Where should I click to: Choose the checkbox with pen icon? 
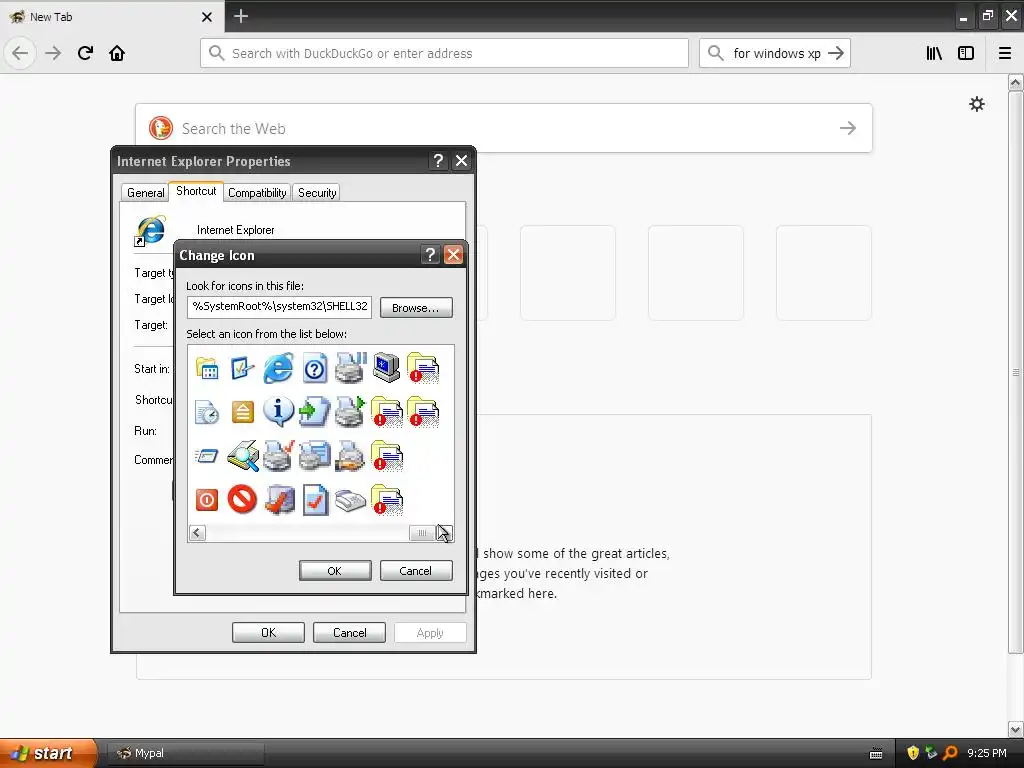coord(242,369)
